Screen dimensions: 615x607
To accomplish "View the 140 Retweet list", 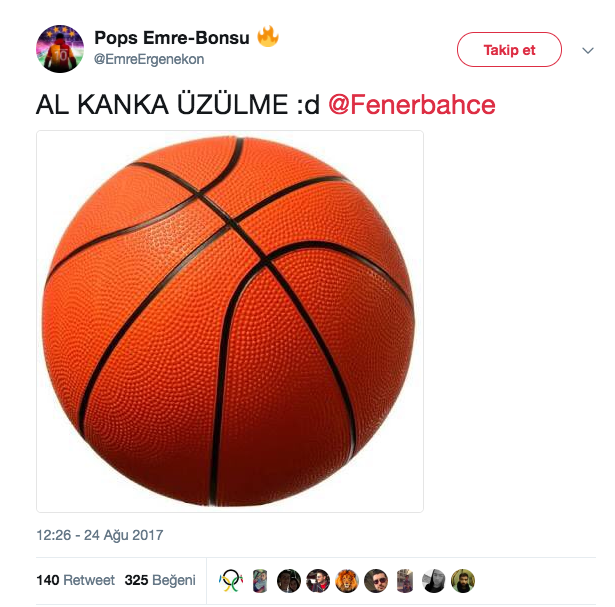I will (75, 580).
